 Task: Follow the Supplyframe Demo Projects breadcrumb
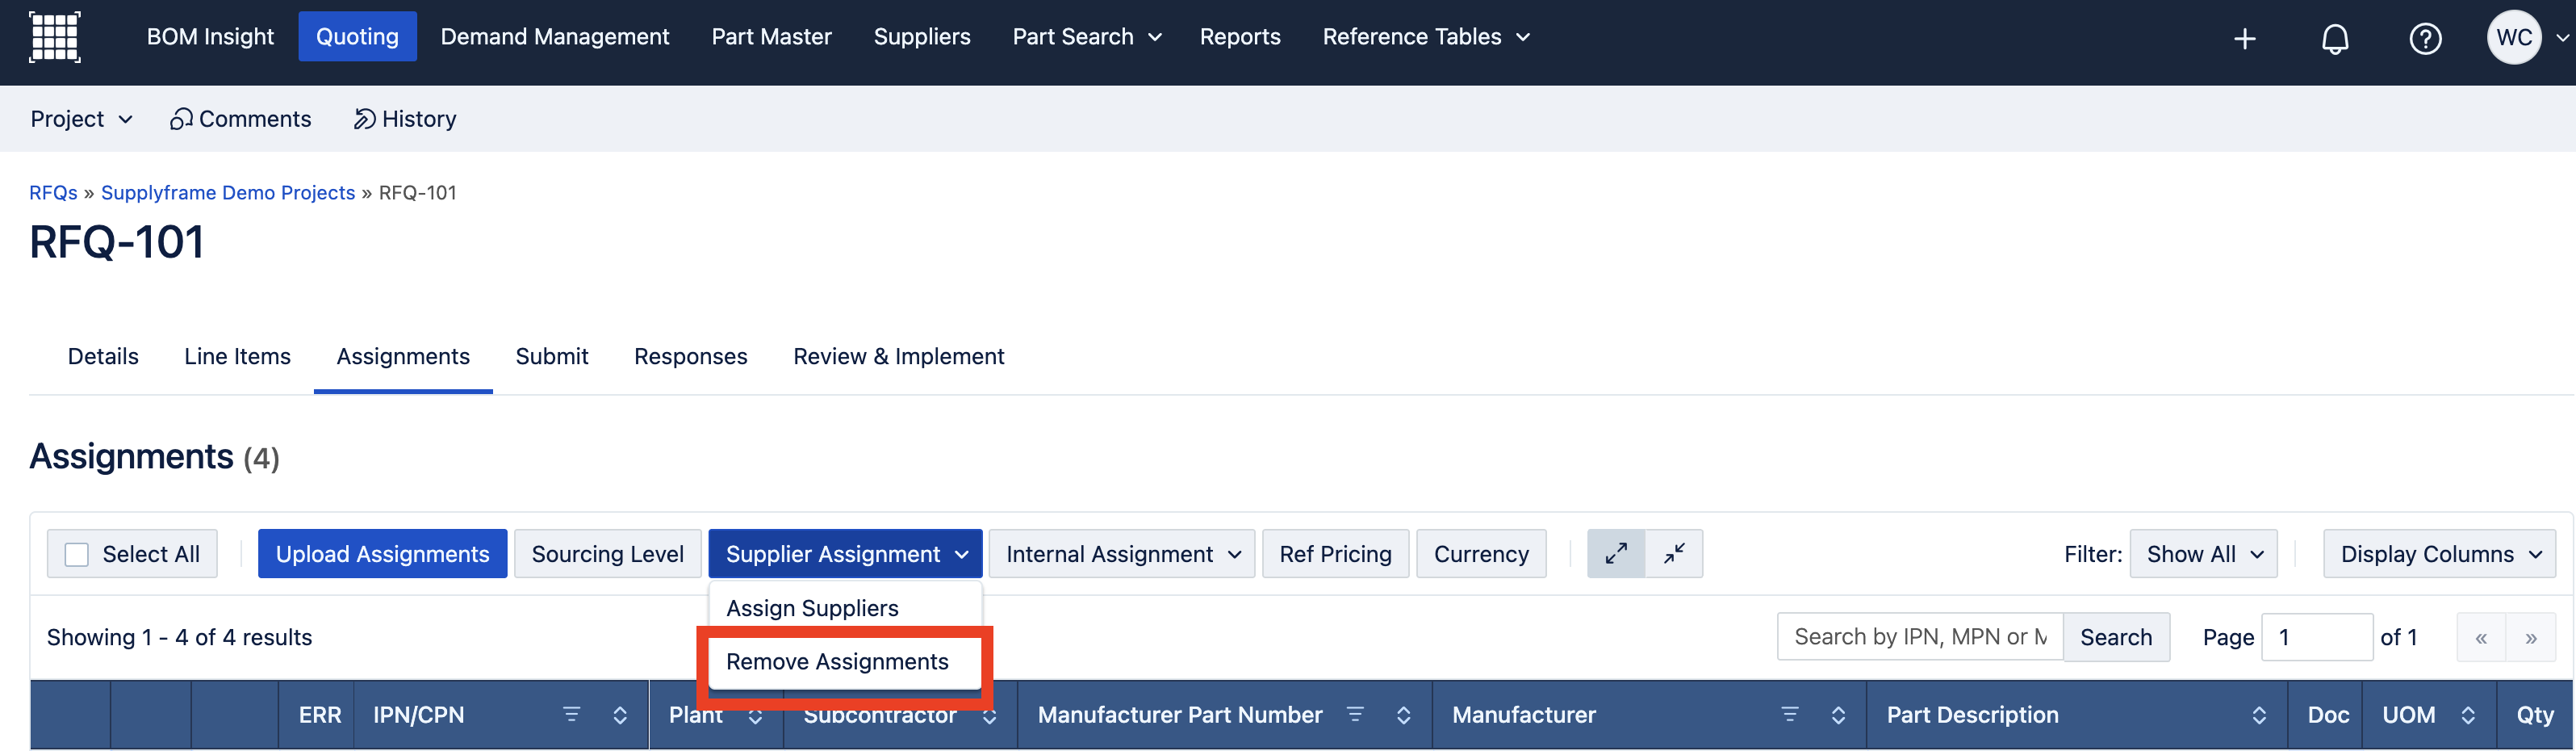click(228, 193)
